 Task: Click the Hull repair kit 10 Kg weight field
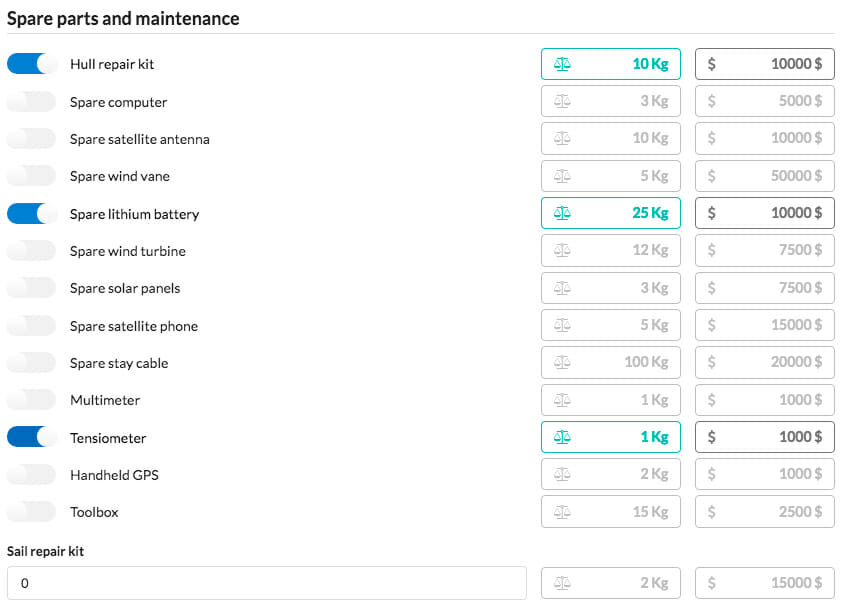pyautogui.click(x=611, y=64)
